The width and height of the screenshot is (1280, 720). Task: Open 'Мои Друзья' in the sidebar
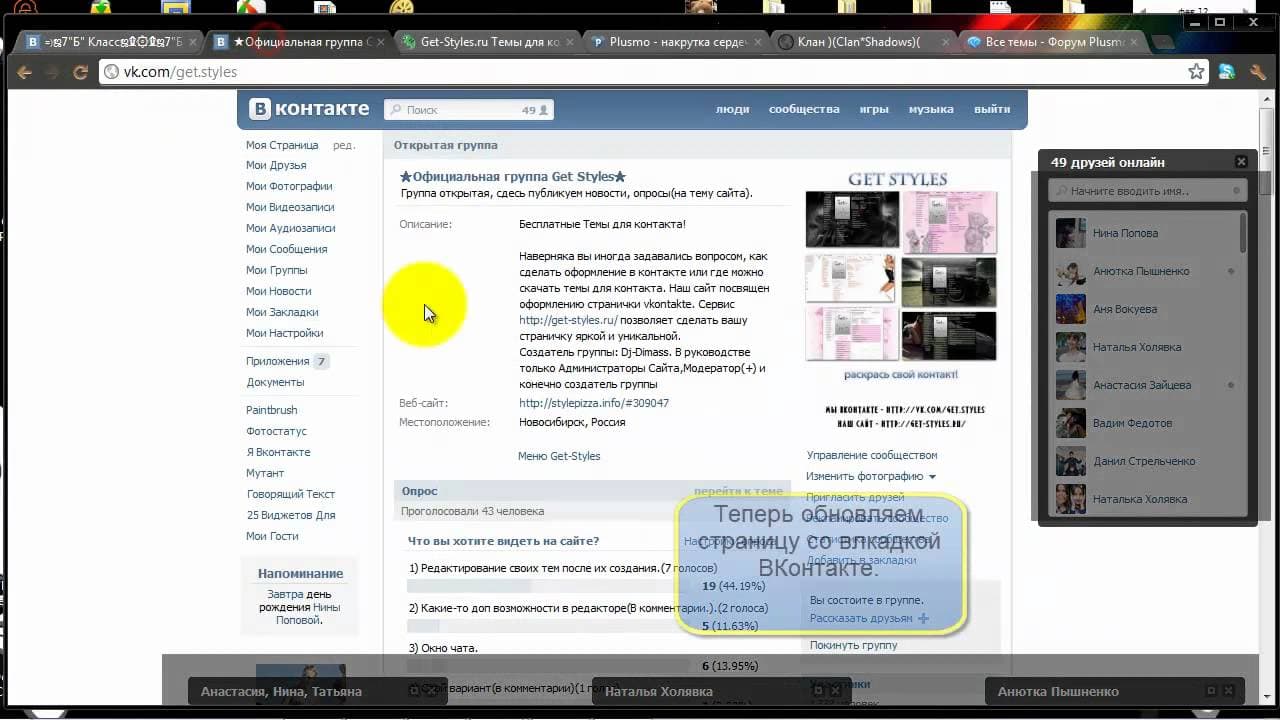(x=276, y=165)
